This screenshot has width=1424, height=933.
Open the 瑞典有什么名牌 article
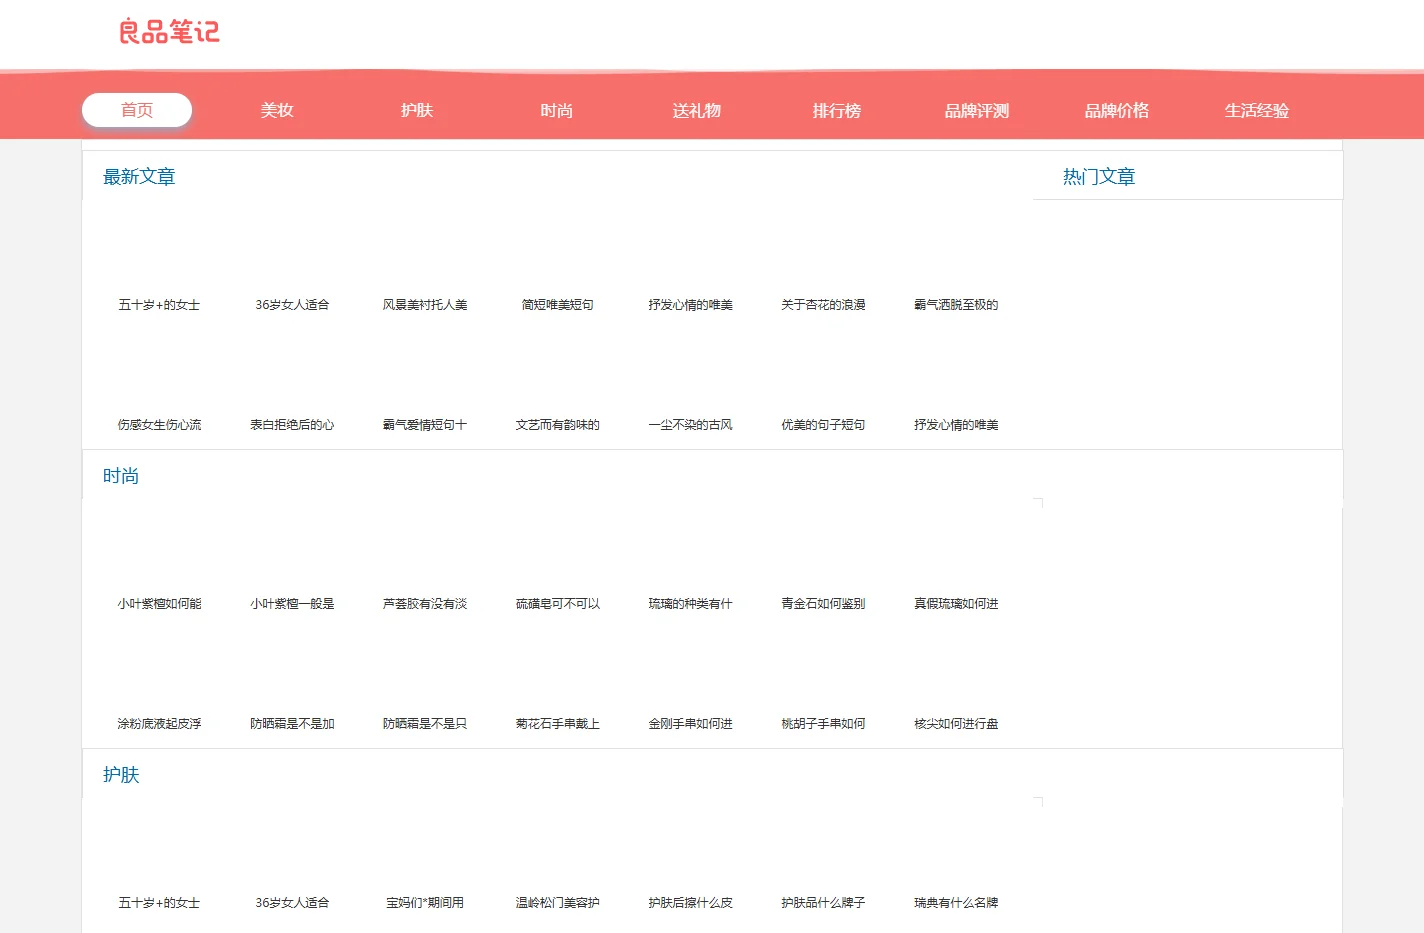(x=957, y=903)
